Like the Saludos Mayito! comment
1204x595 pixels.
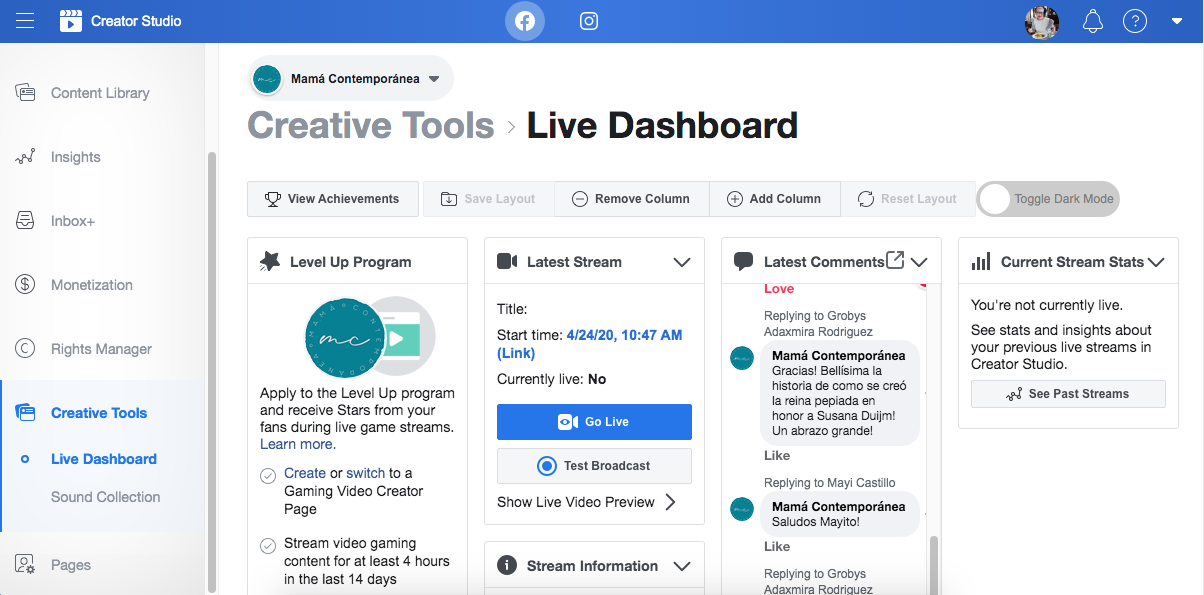[x=777, y=547]
